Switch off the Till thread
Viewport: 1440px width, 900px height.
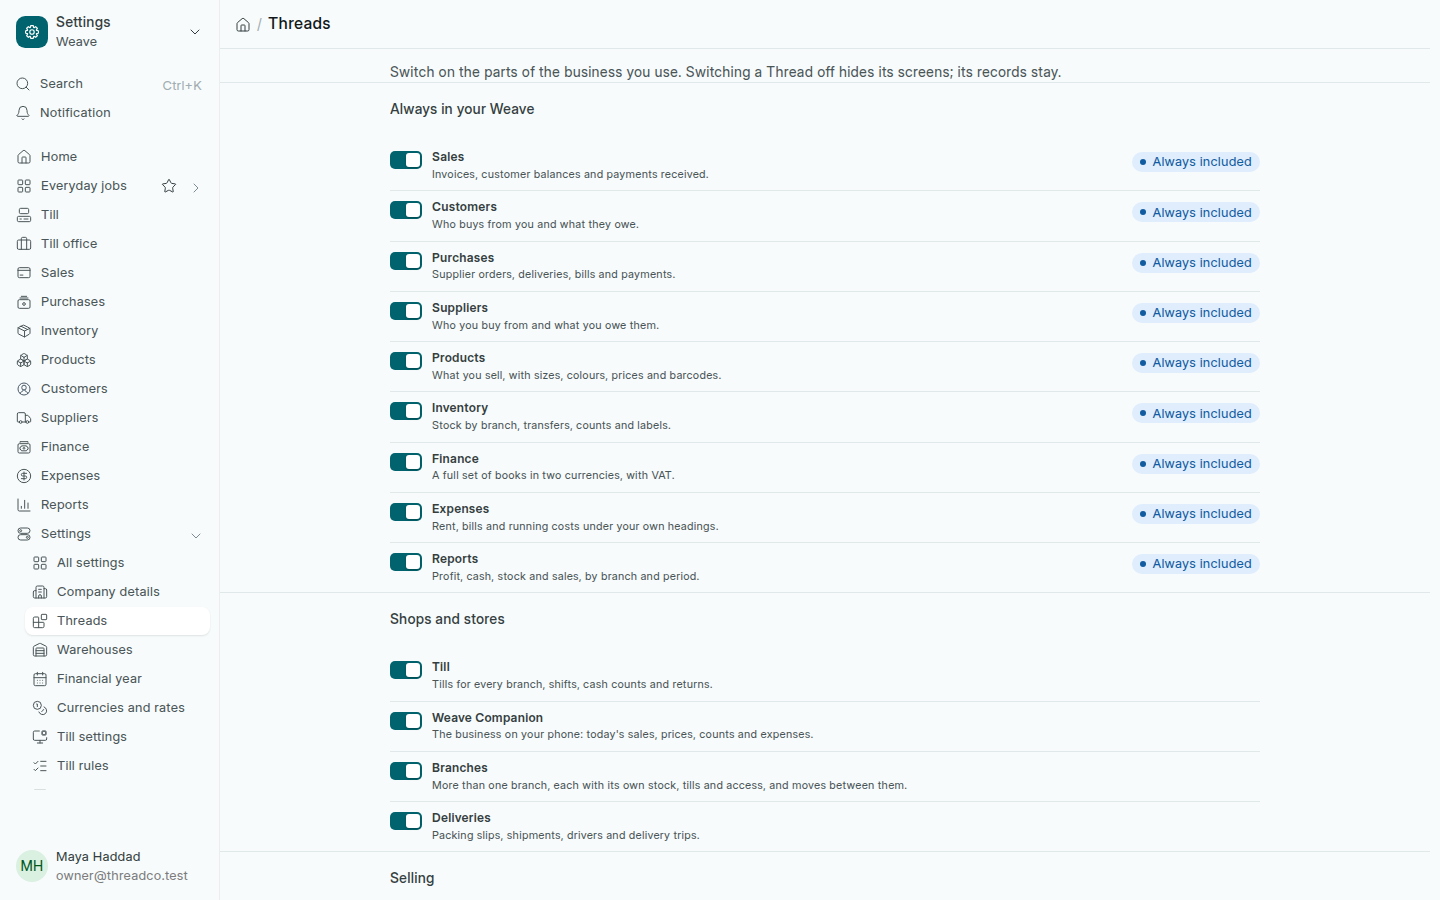(406, 670)
